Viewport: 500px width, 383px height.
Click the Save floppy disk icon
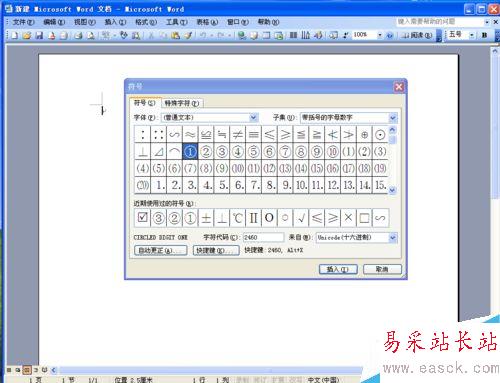(39, 35)
